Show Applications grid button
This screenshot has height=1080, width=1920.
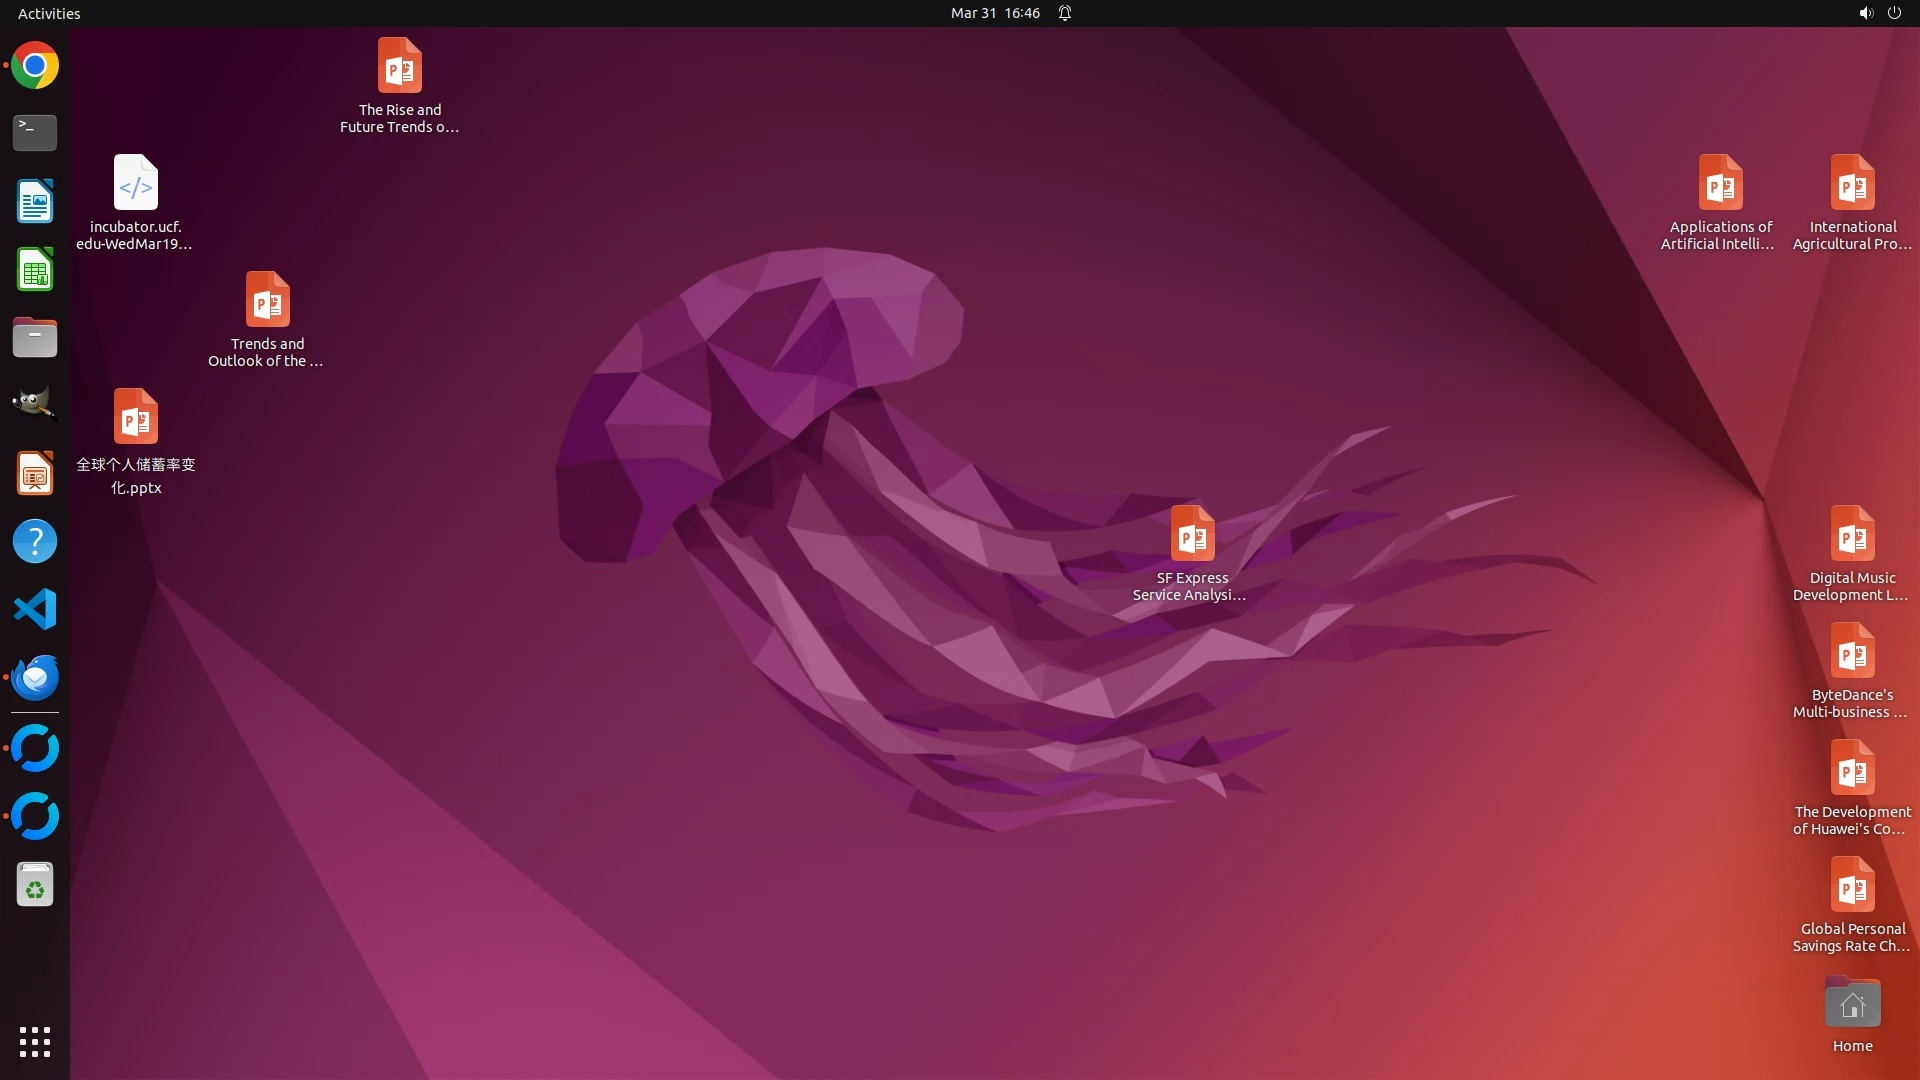(x=35, y=1042)
